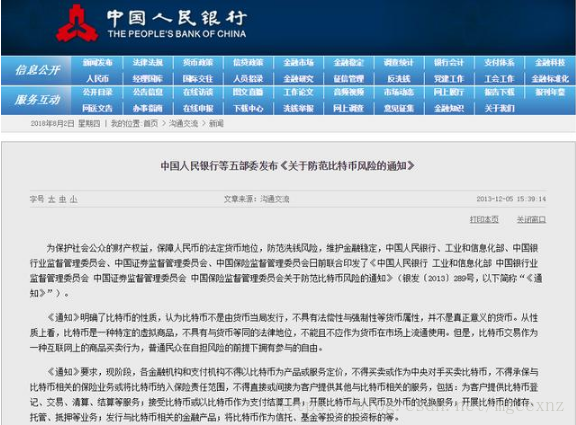Click 金融标准化 in the navigation
576x425 pixels.
tap(550, 79)
